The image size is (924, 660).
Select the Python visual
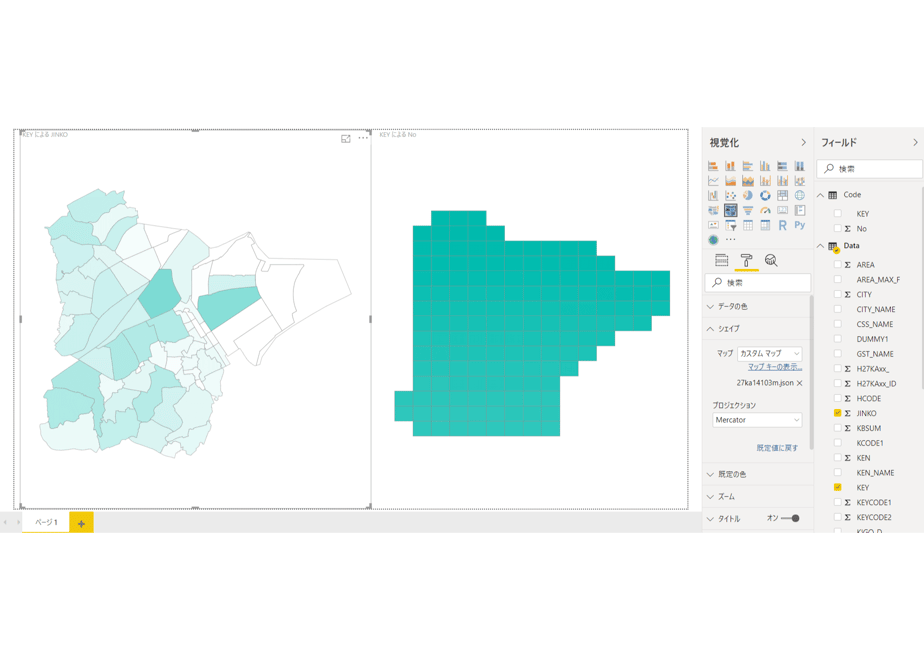800,225
